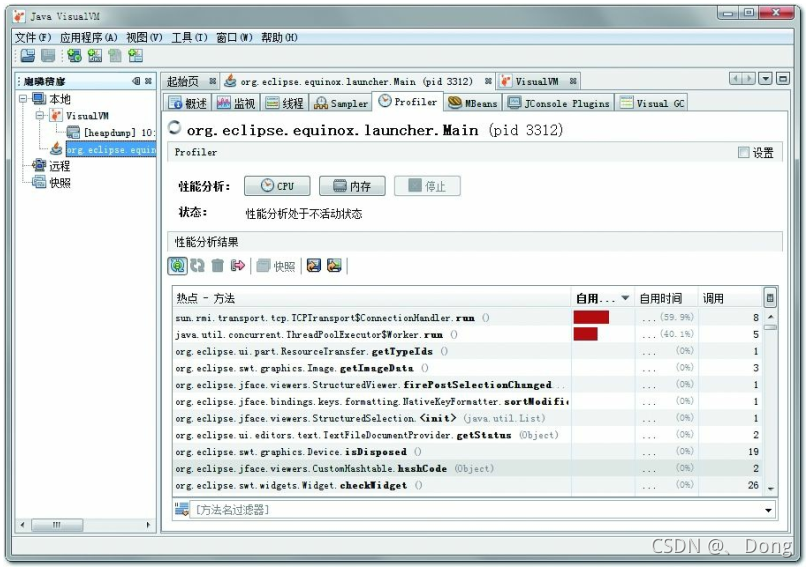Click the 方法名过滤器 filter field

pyautogui.click(x=476, y=510)
